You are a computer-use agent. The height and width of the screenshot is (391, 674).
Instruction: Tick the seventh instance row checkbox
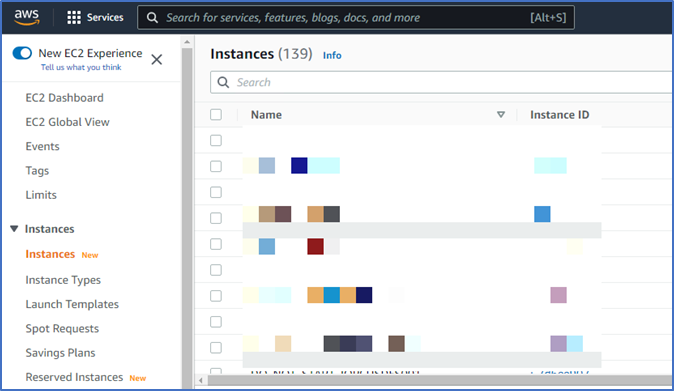tap(216, 296)
